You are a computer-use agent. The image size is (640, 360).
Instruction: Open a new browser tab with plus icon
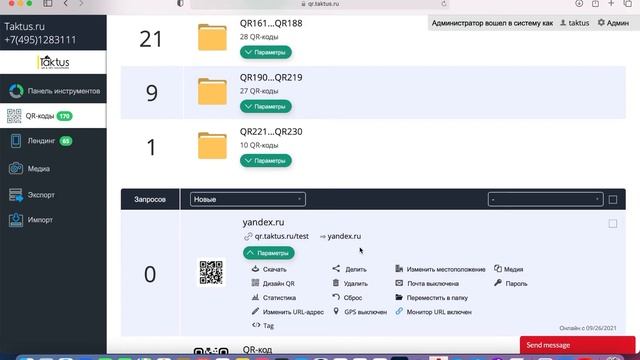coord(611,3)
